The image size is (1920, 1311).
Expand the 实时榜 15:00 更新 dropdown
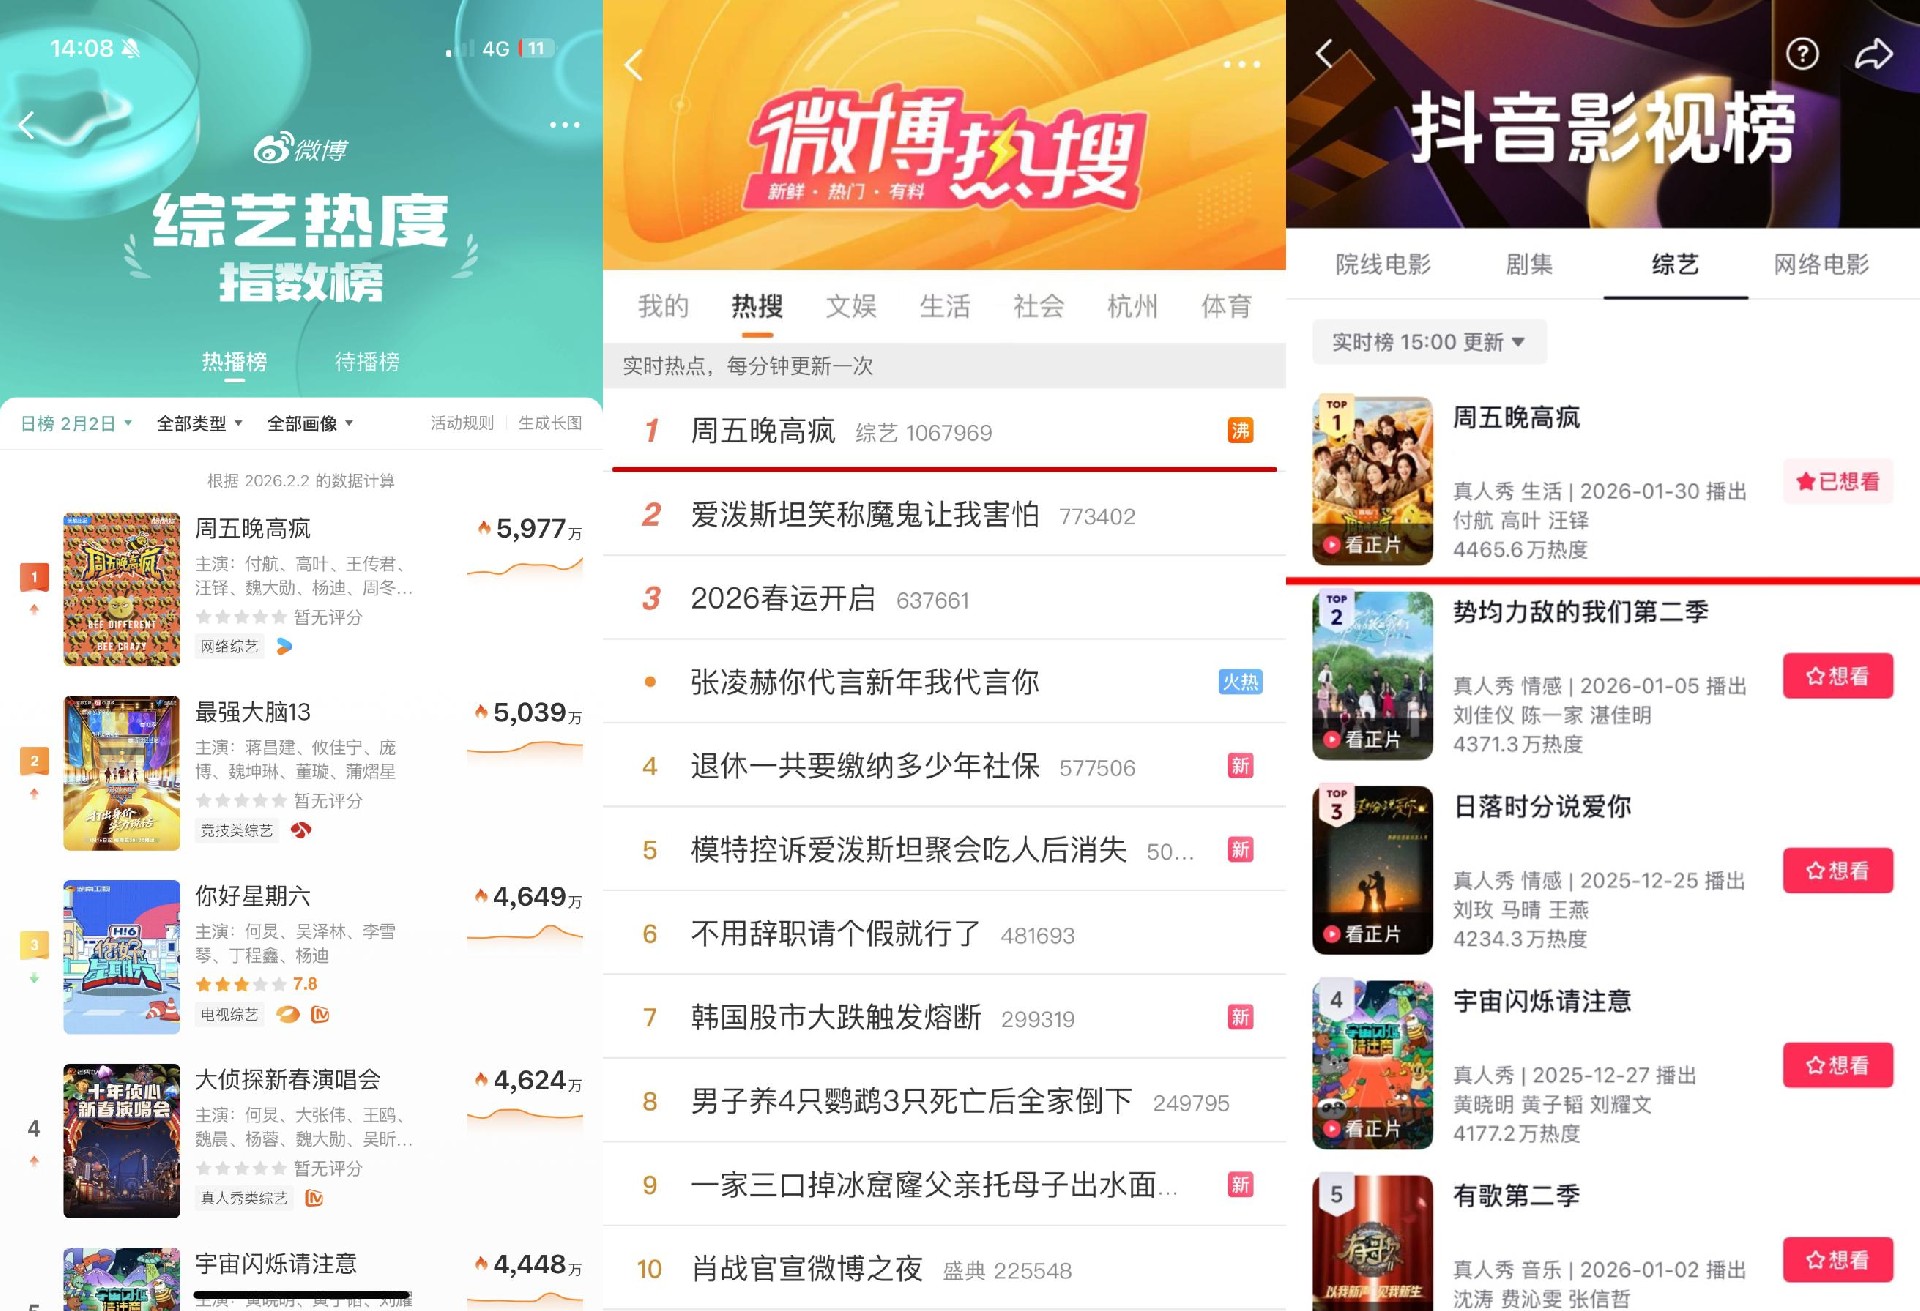coord(1428,343)
